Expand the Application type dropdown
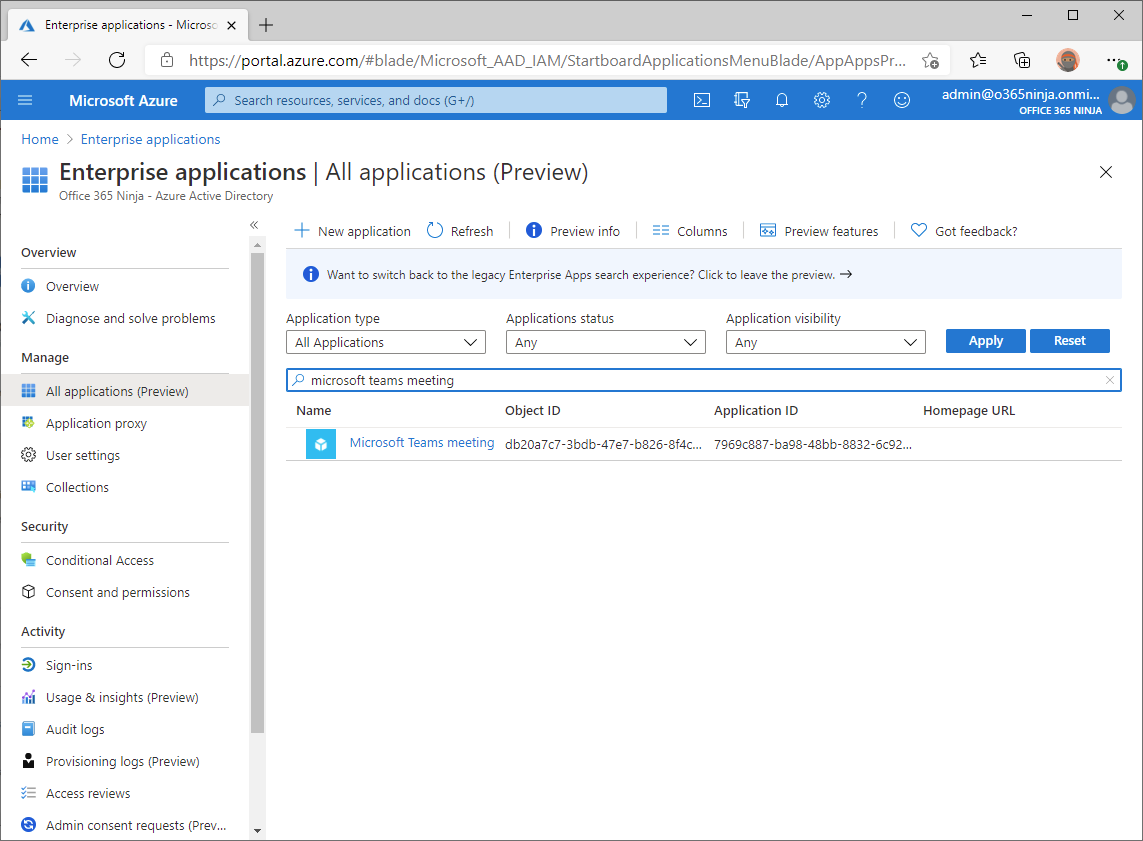This screenshot has height=841, width=1143. (x=386, y=343)
